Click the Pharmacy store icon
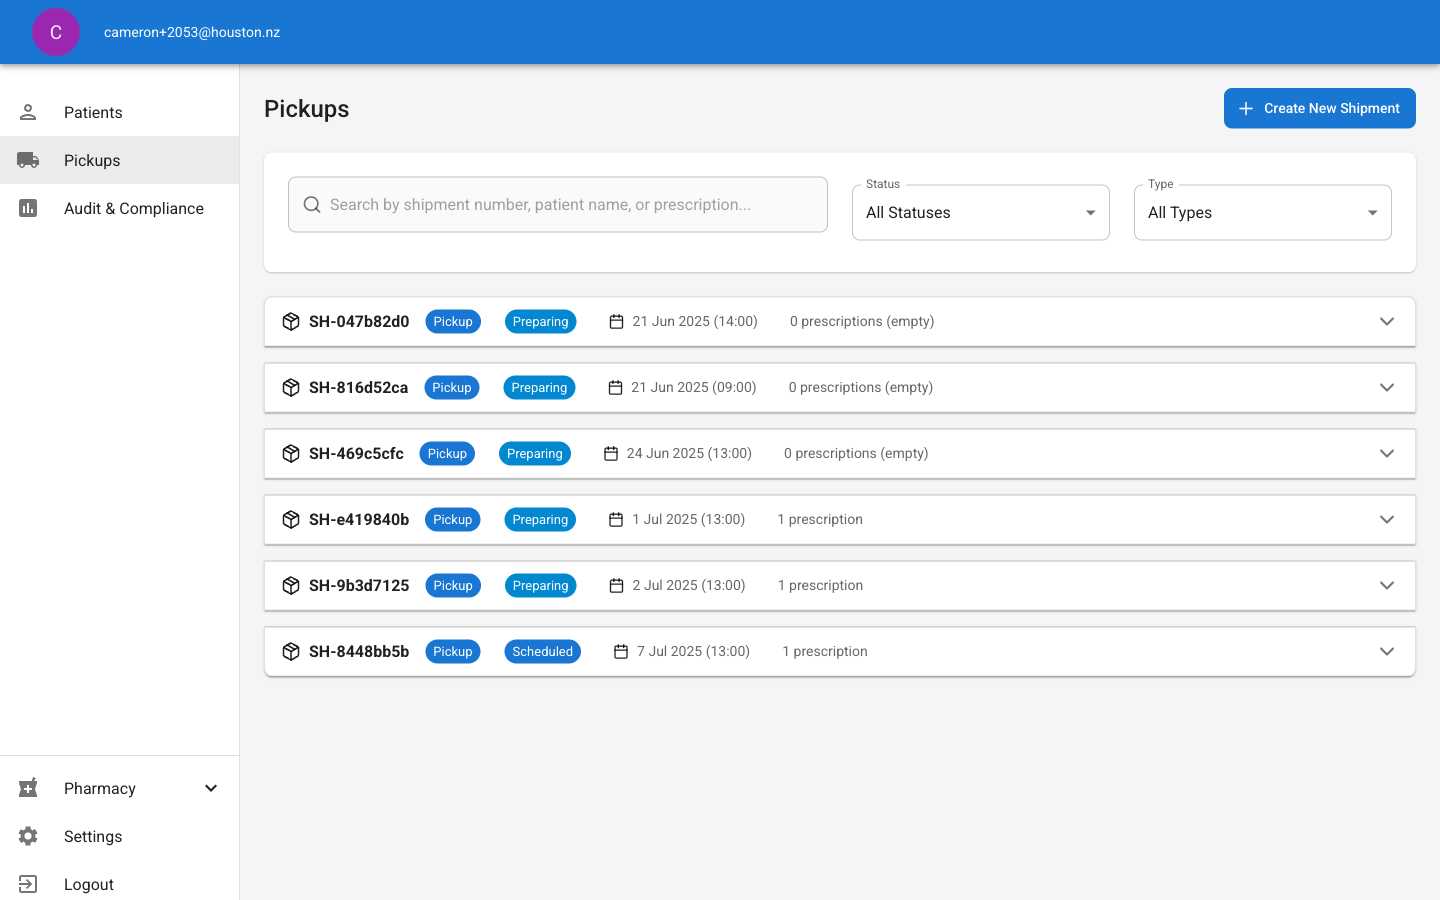Screen dimensions: 1440x900 pyautogui.click(x=28, y=788)
